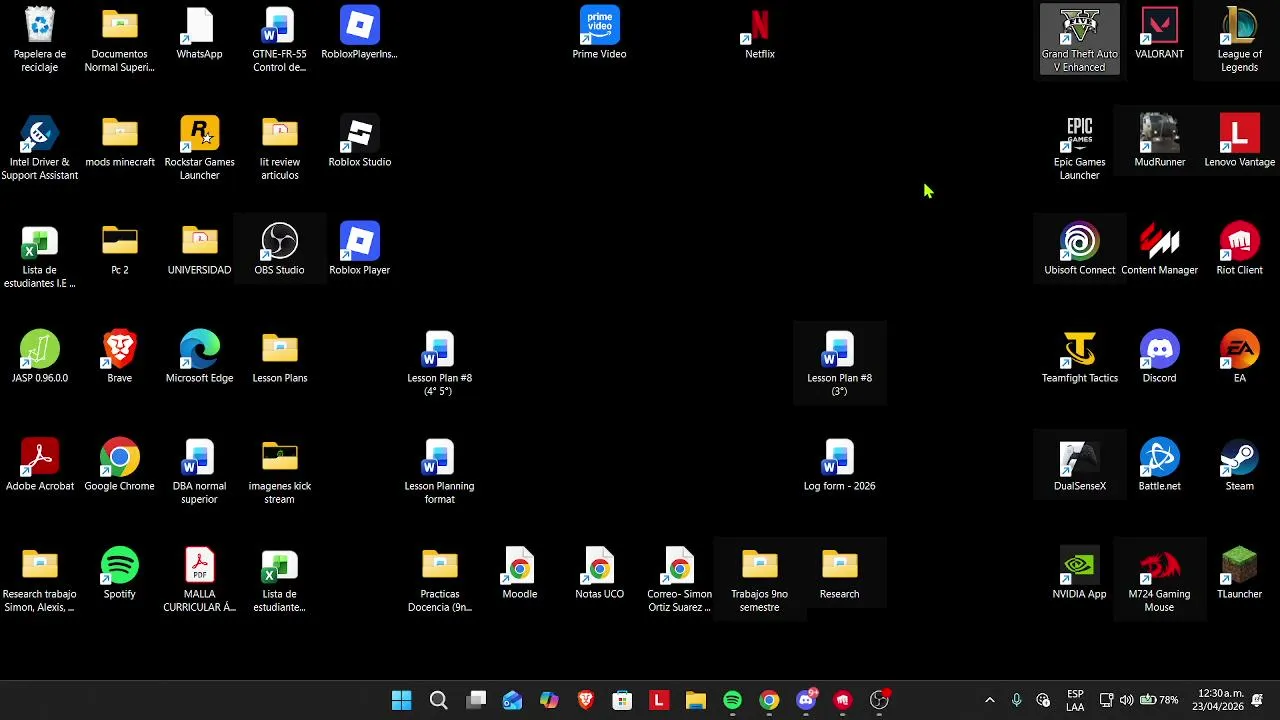Viewport: 1280px width, 720px height.
Task: Select Log form - 2026 document
Action: 840,466
